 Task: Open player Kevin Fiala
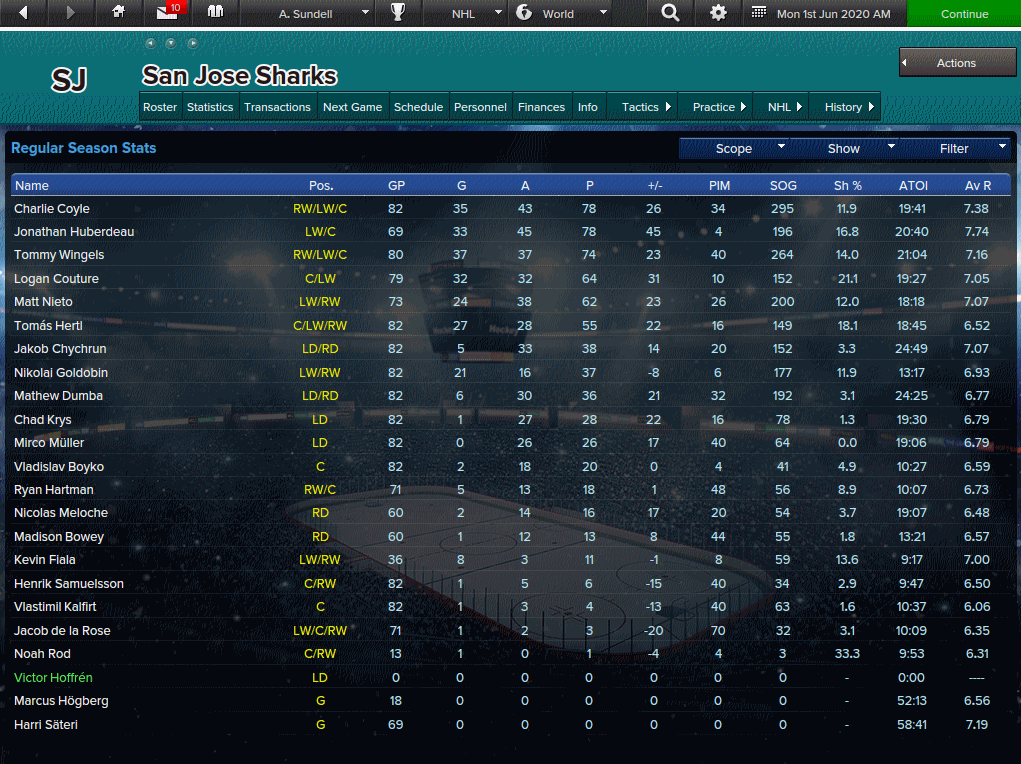pos(44,559)
